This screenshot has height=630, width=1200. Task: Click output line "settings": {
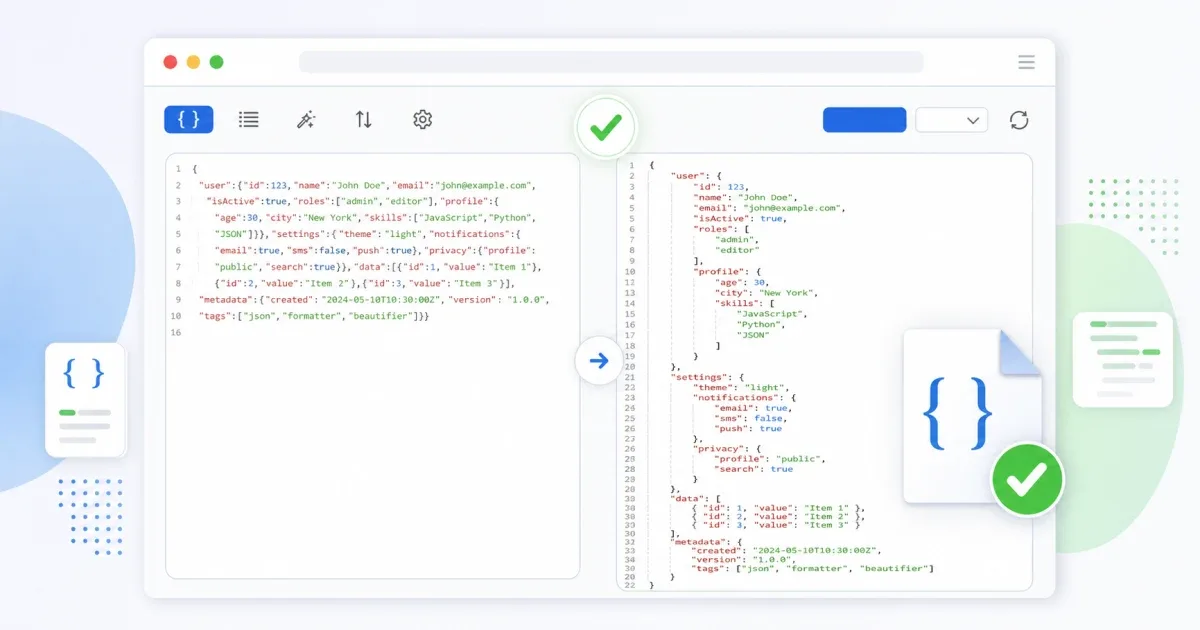click(708, 377)
